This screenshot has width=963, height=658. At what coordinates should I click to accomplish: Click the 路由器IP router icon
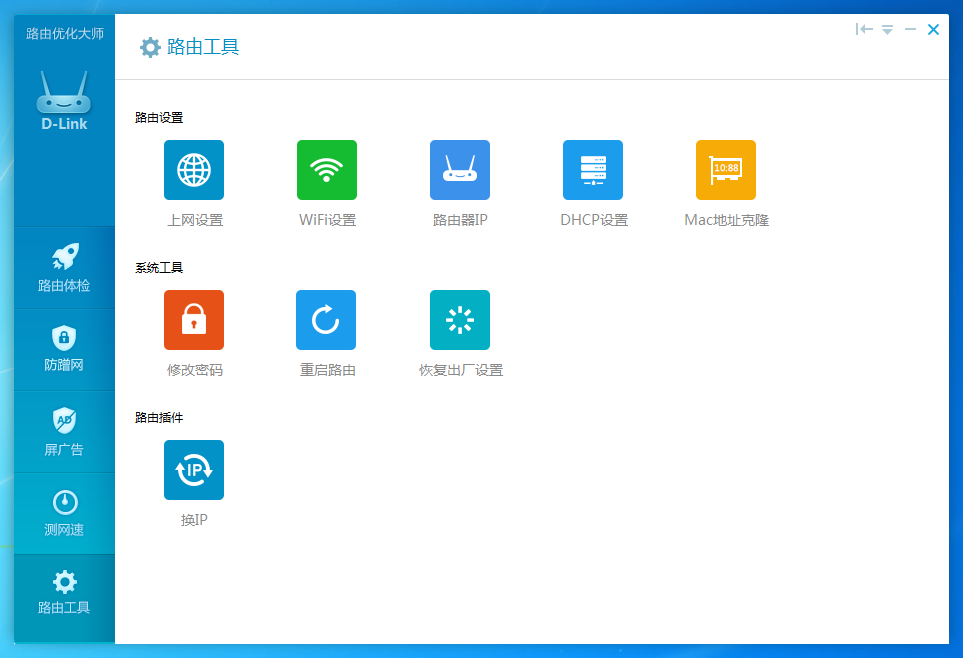pyautogui.click(x=460, y=170)
